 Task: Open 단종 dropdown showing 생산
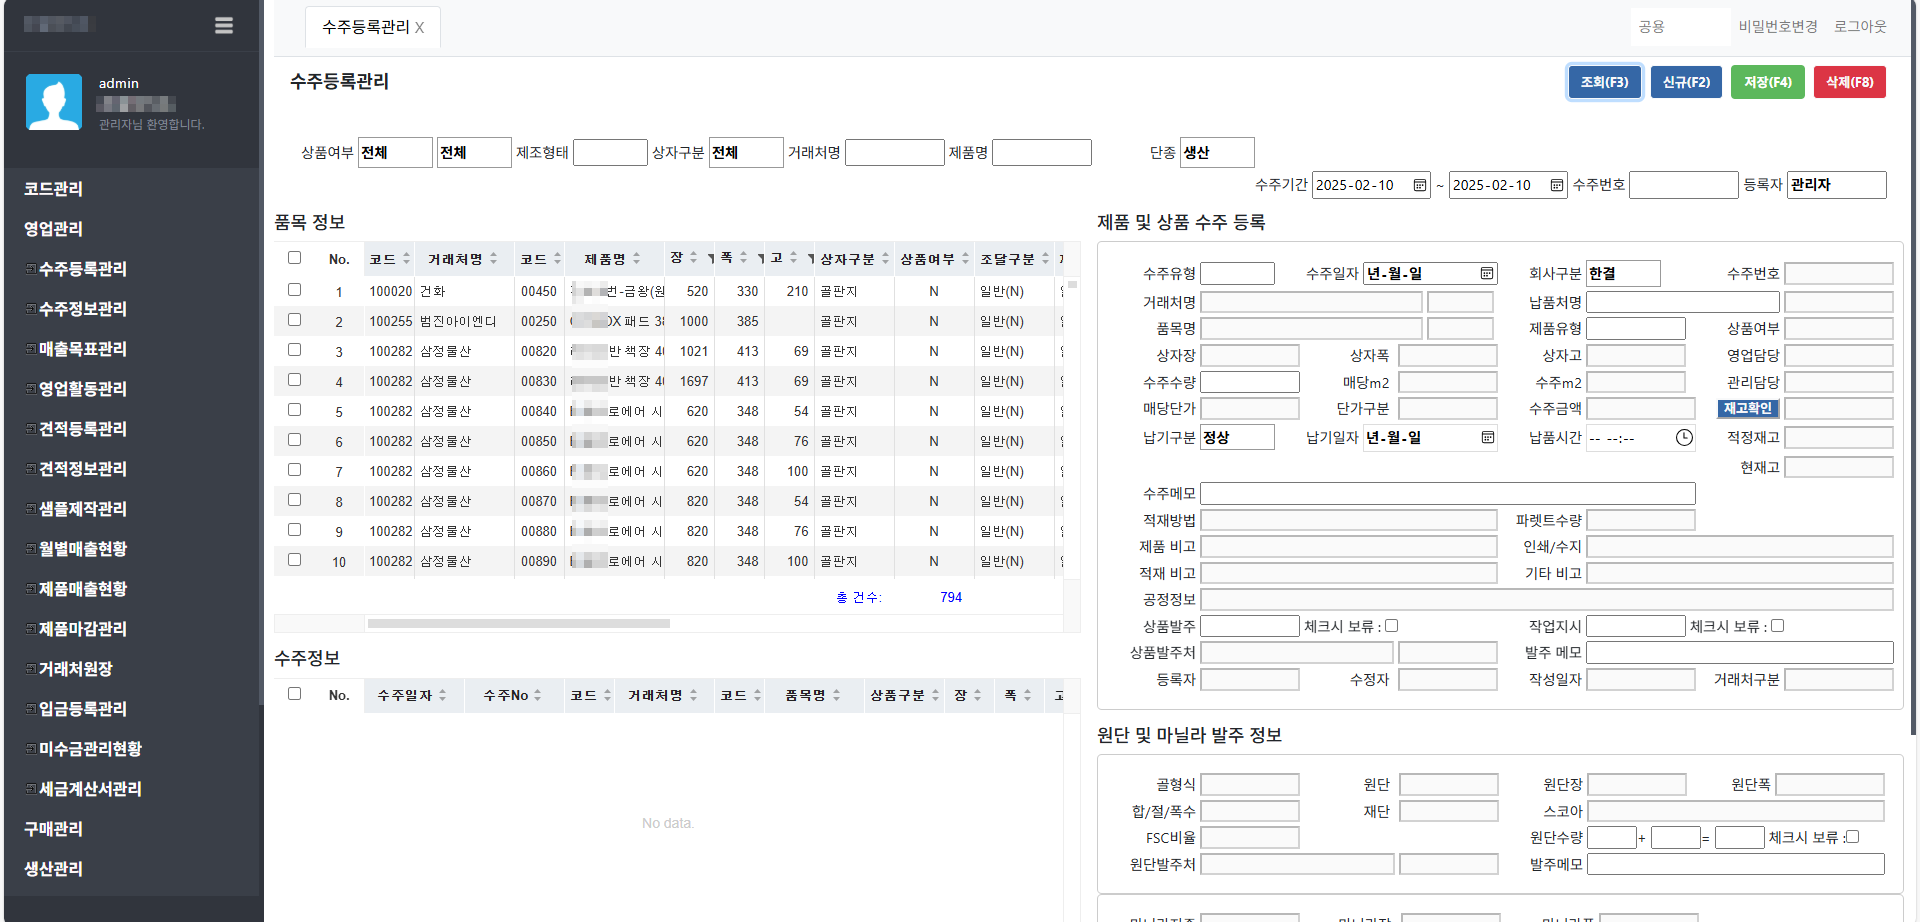[1217, 152]
